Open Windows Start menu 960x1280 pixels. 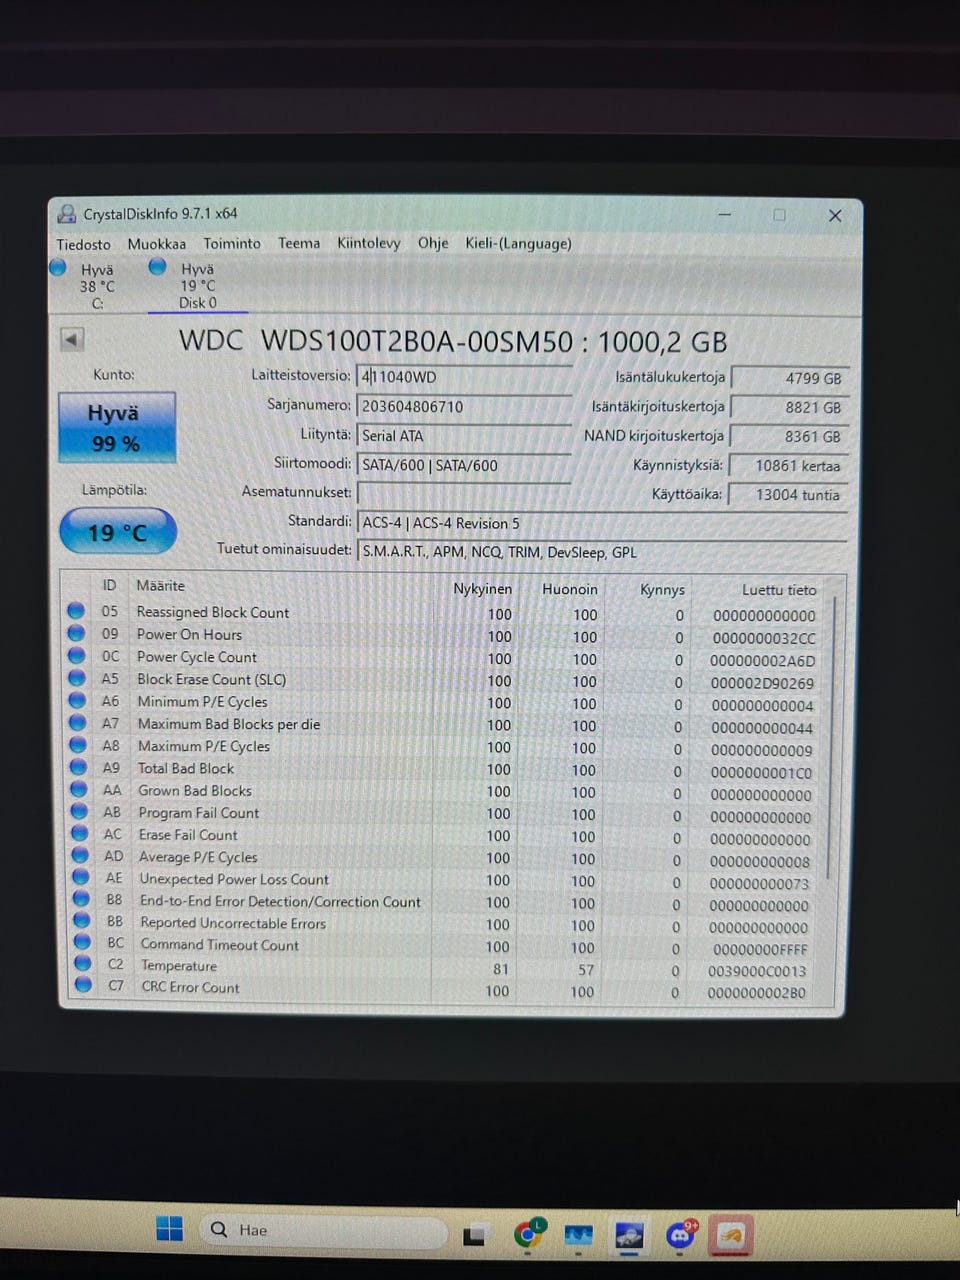tap(170, 1230)
